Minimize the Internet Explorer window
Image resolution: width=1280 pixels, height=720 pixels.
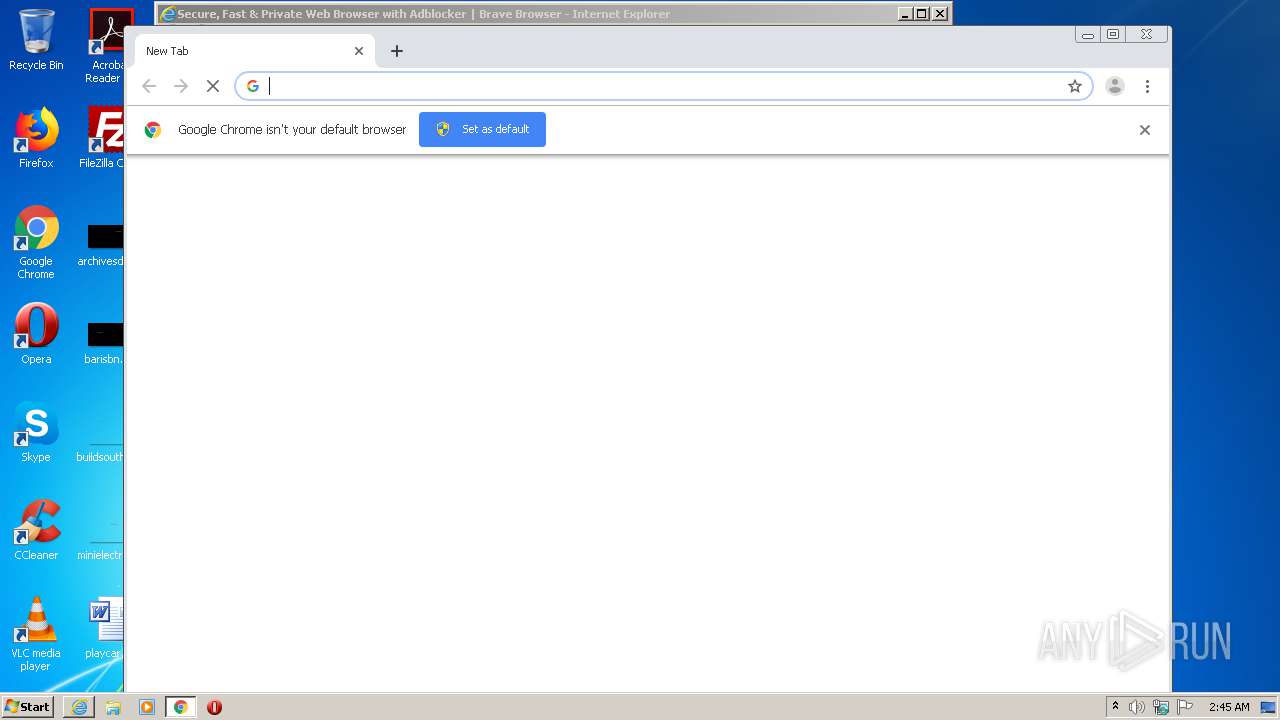(x=905, y=14)
